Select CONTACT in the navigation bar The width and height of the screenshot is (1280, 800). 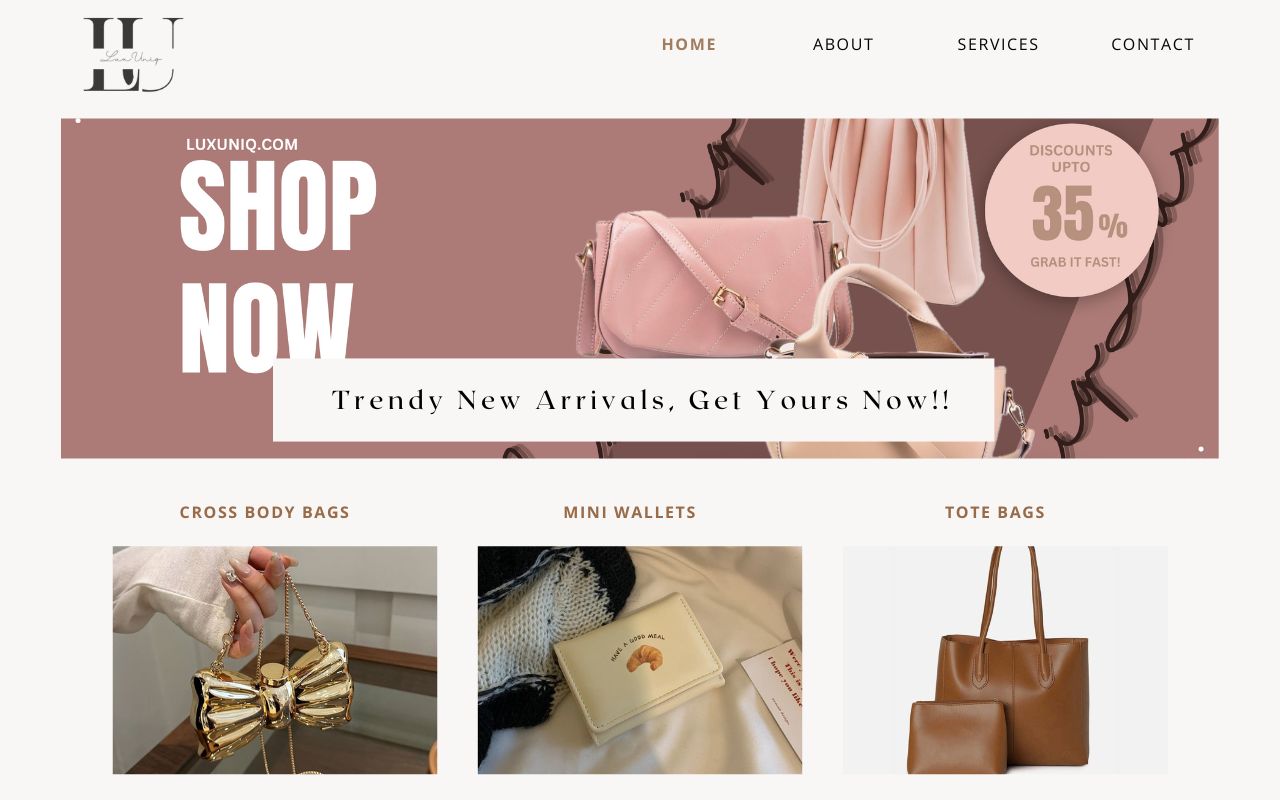(1152, 44)
